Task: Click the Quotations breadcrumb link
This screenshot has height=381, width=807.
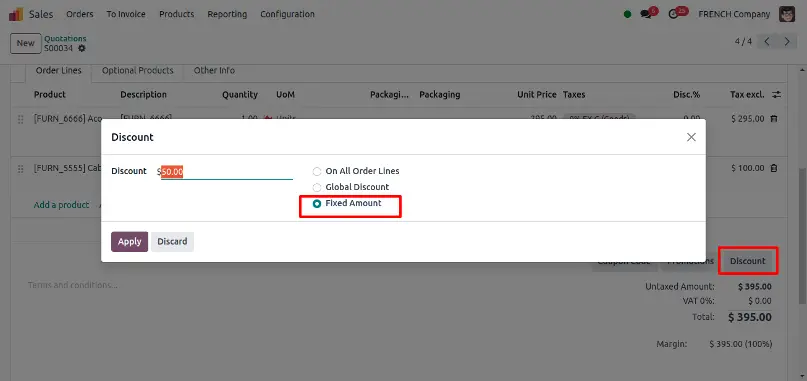Action: point(65,39)
